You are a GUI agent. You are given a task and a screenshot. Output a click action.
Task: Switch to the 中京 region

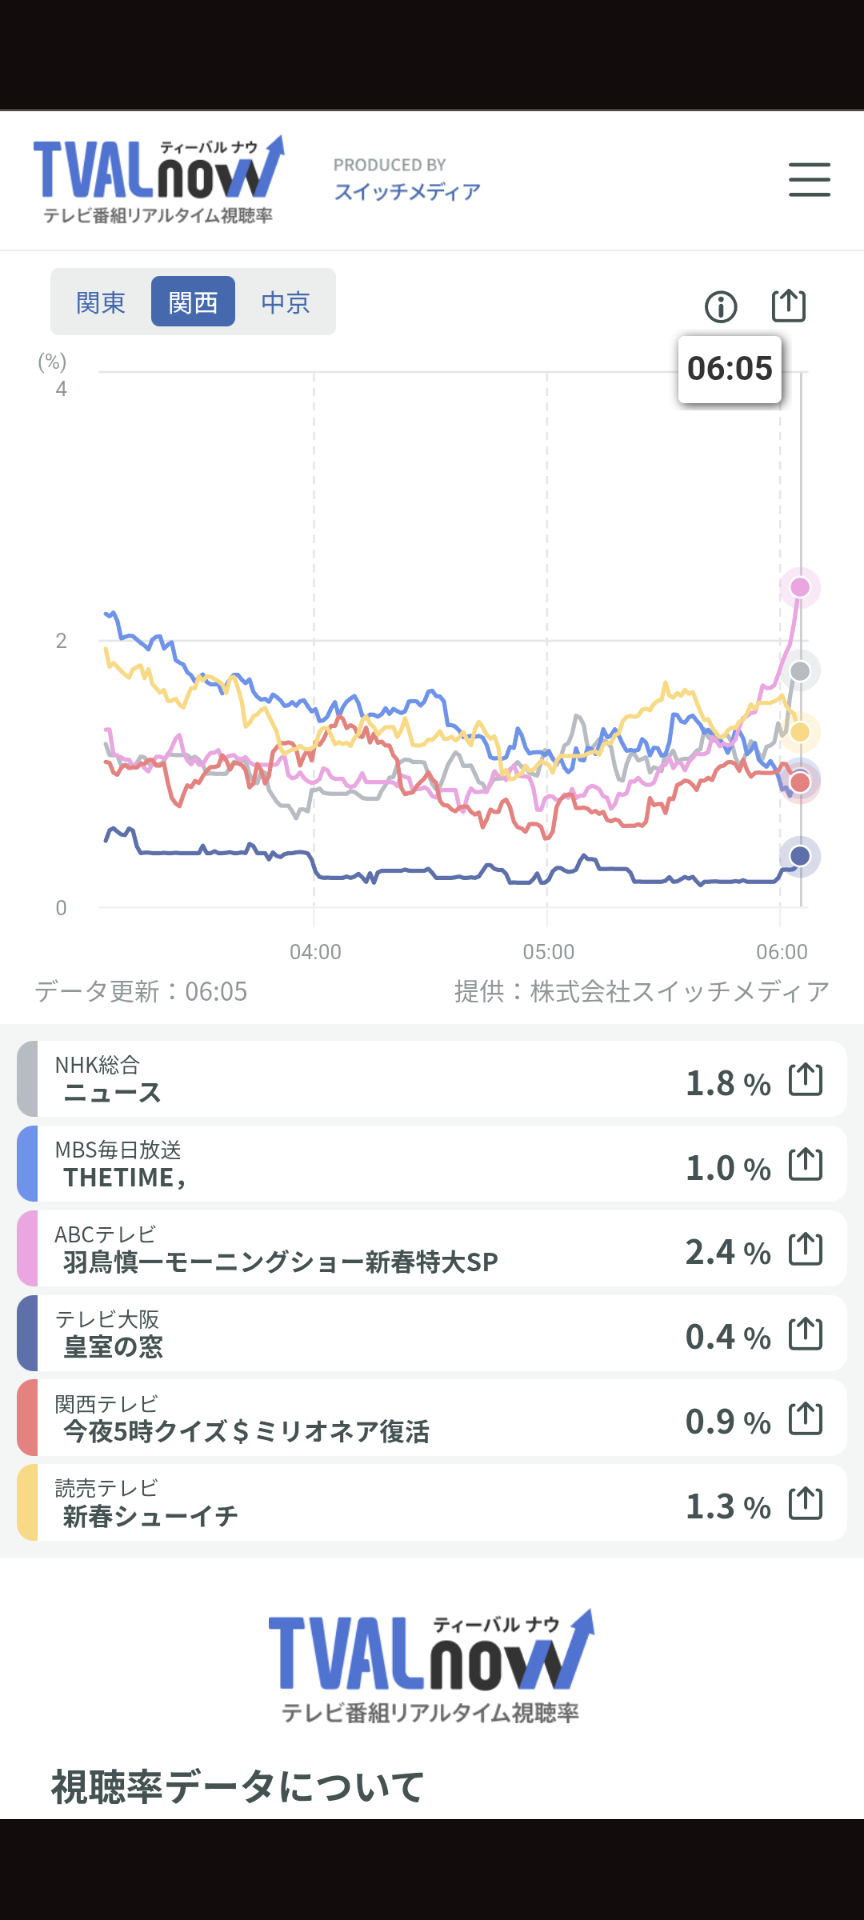click(x=285, y=302)
